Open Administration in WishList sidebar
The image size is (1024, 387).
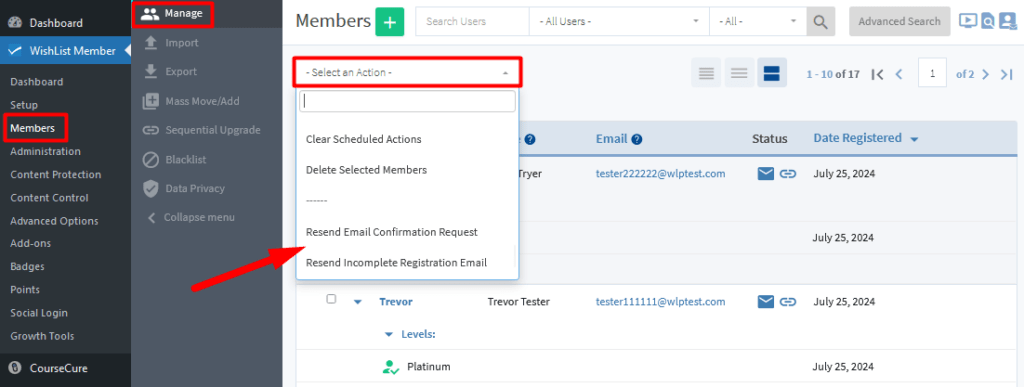point(46,151)
